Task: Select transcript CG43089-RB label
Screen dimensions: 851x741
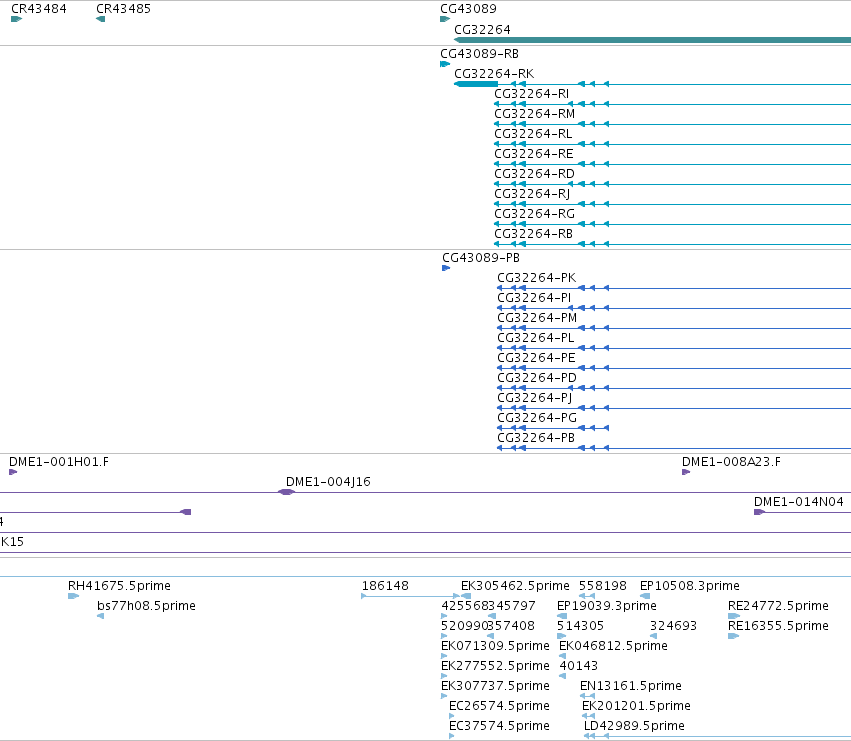Action: click(x=479, y=54)
